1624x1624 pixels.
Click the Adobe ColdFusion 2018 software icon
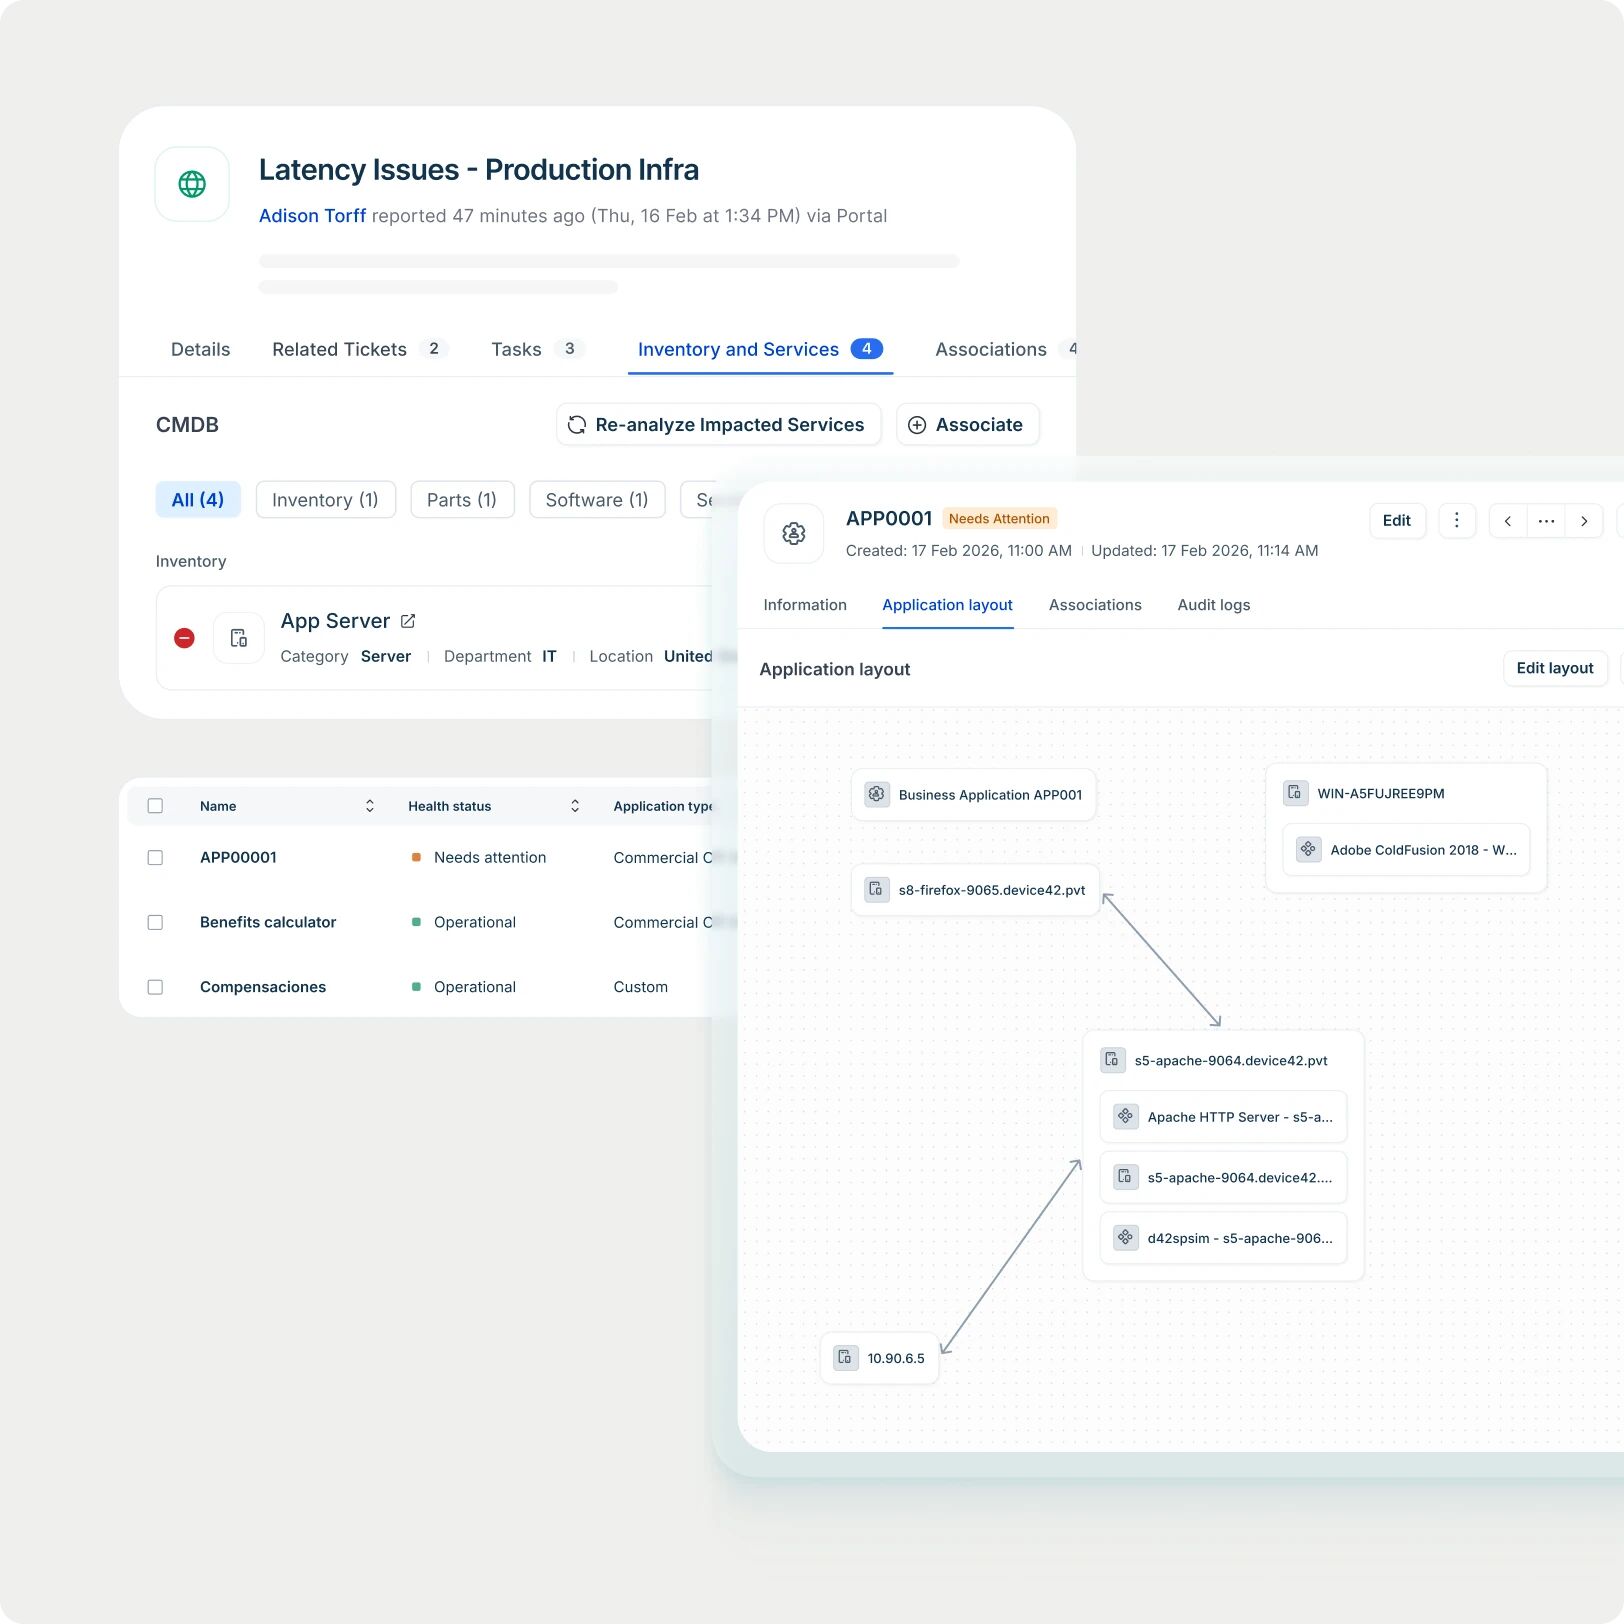click(x=1308, y=849)
